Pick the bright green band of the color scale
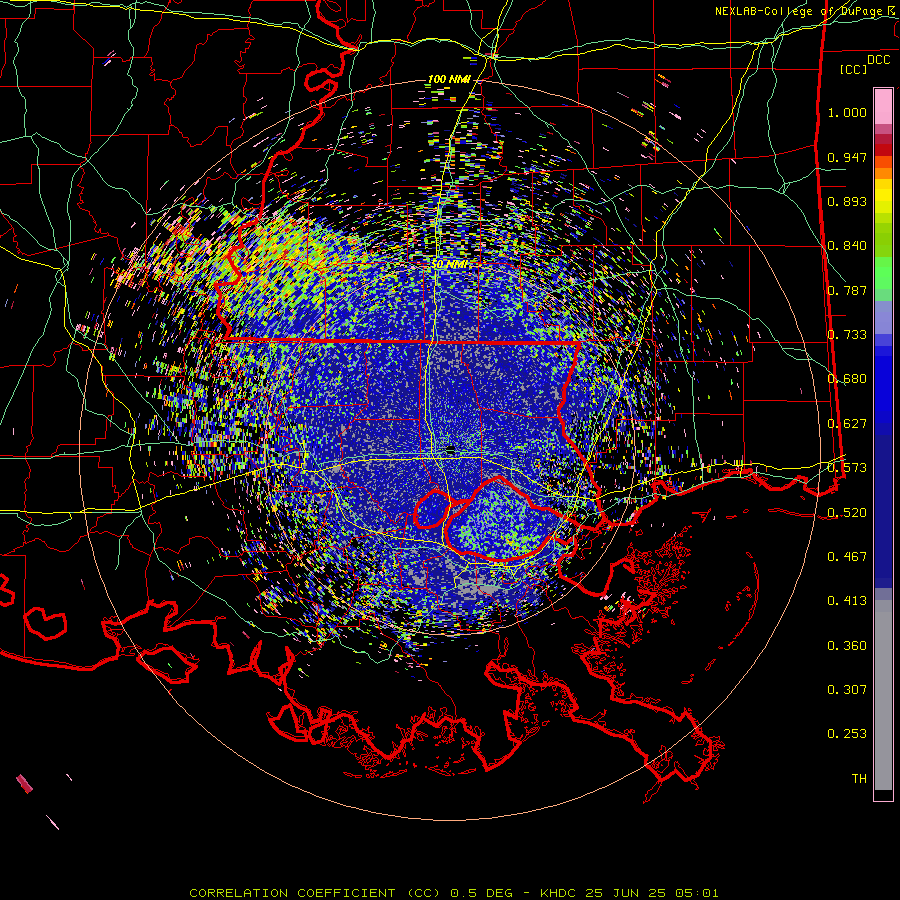The width and height of the screenshot is (900, 900). click(883, 272)
